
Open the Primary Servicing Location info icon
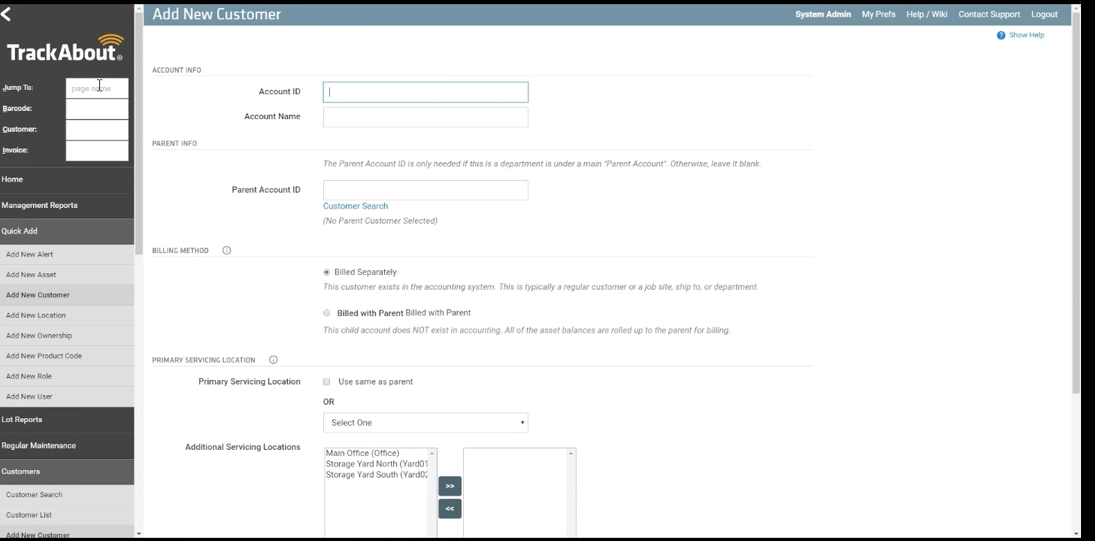pos(273,360)
